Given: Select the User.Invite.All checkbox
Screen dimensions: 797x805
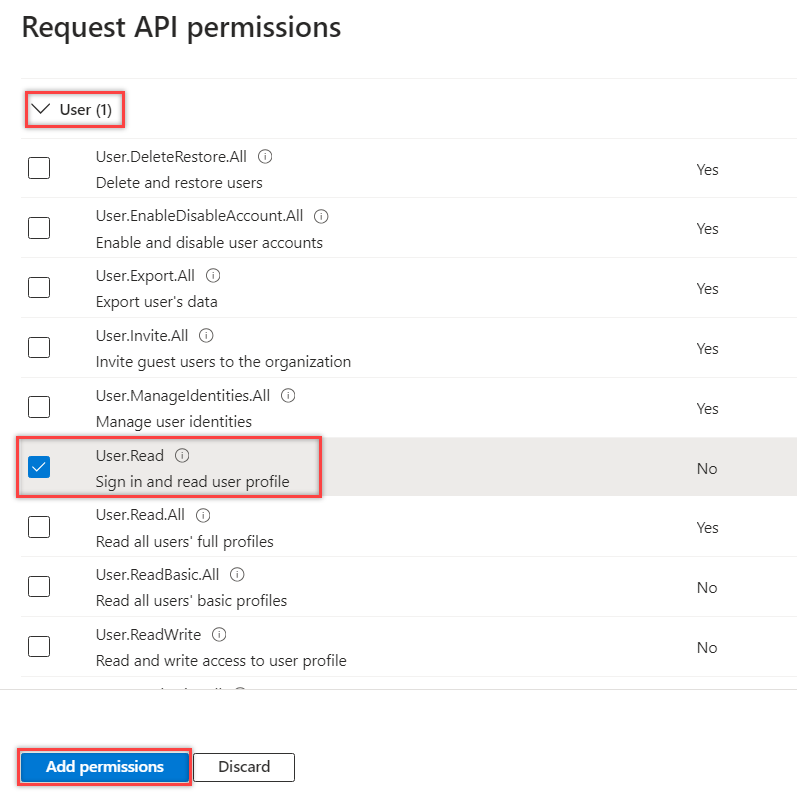Looking at the screenshot, I should click(x=39, y=348).
